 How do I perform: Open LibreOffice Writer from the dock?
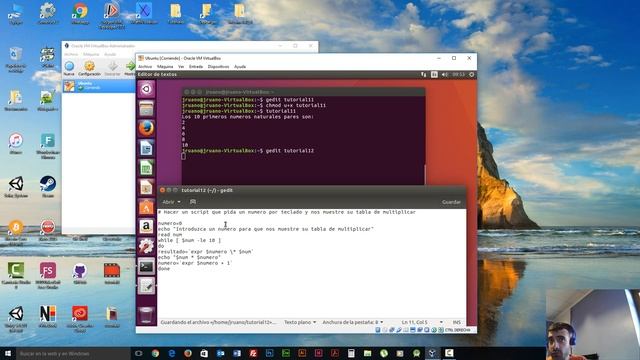tap(146, 148)
